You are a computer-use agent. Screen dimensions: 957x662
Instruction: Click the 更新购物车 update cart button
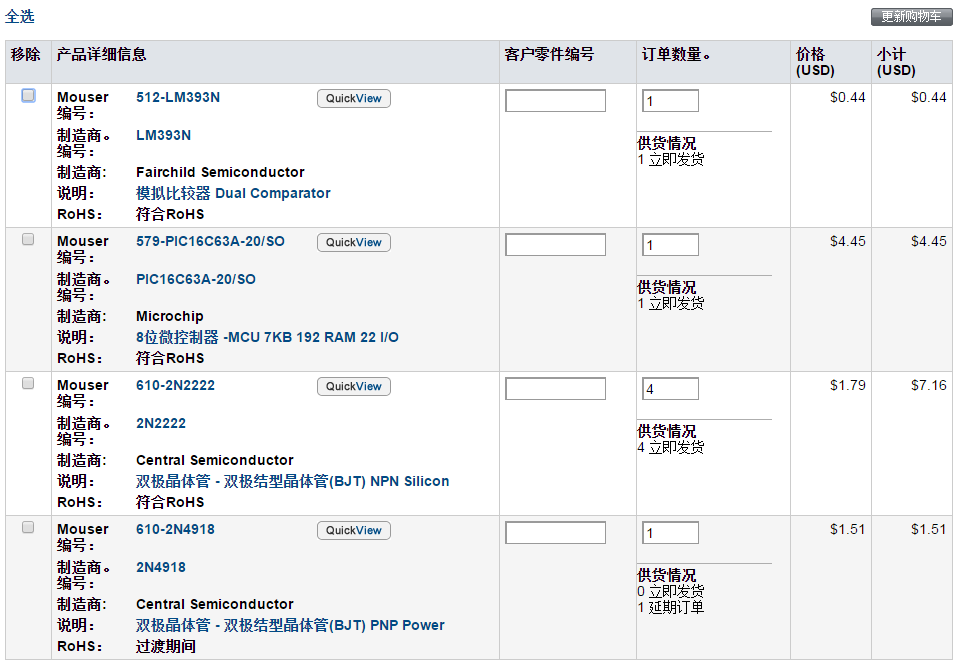[911, 17]
